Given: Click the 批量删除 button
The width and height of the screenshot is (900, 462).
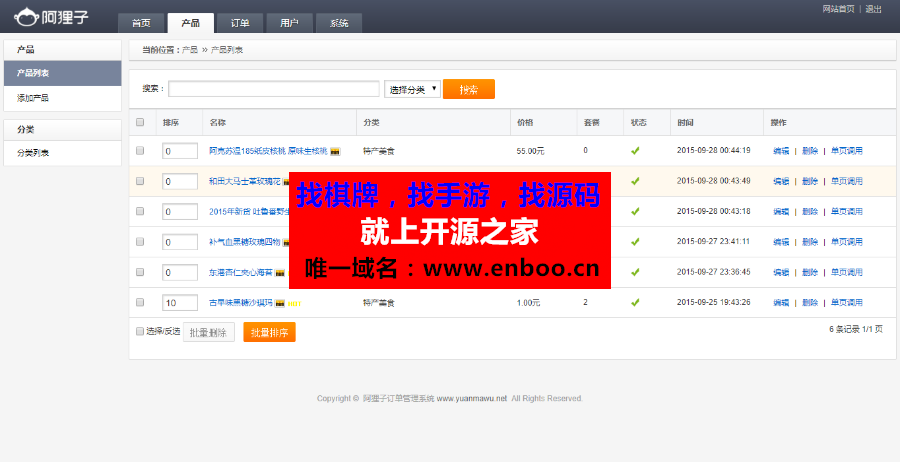Looking at the screenshot, I should [x=208, y=332].
